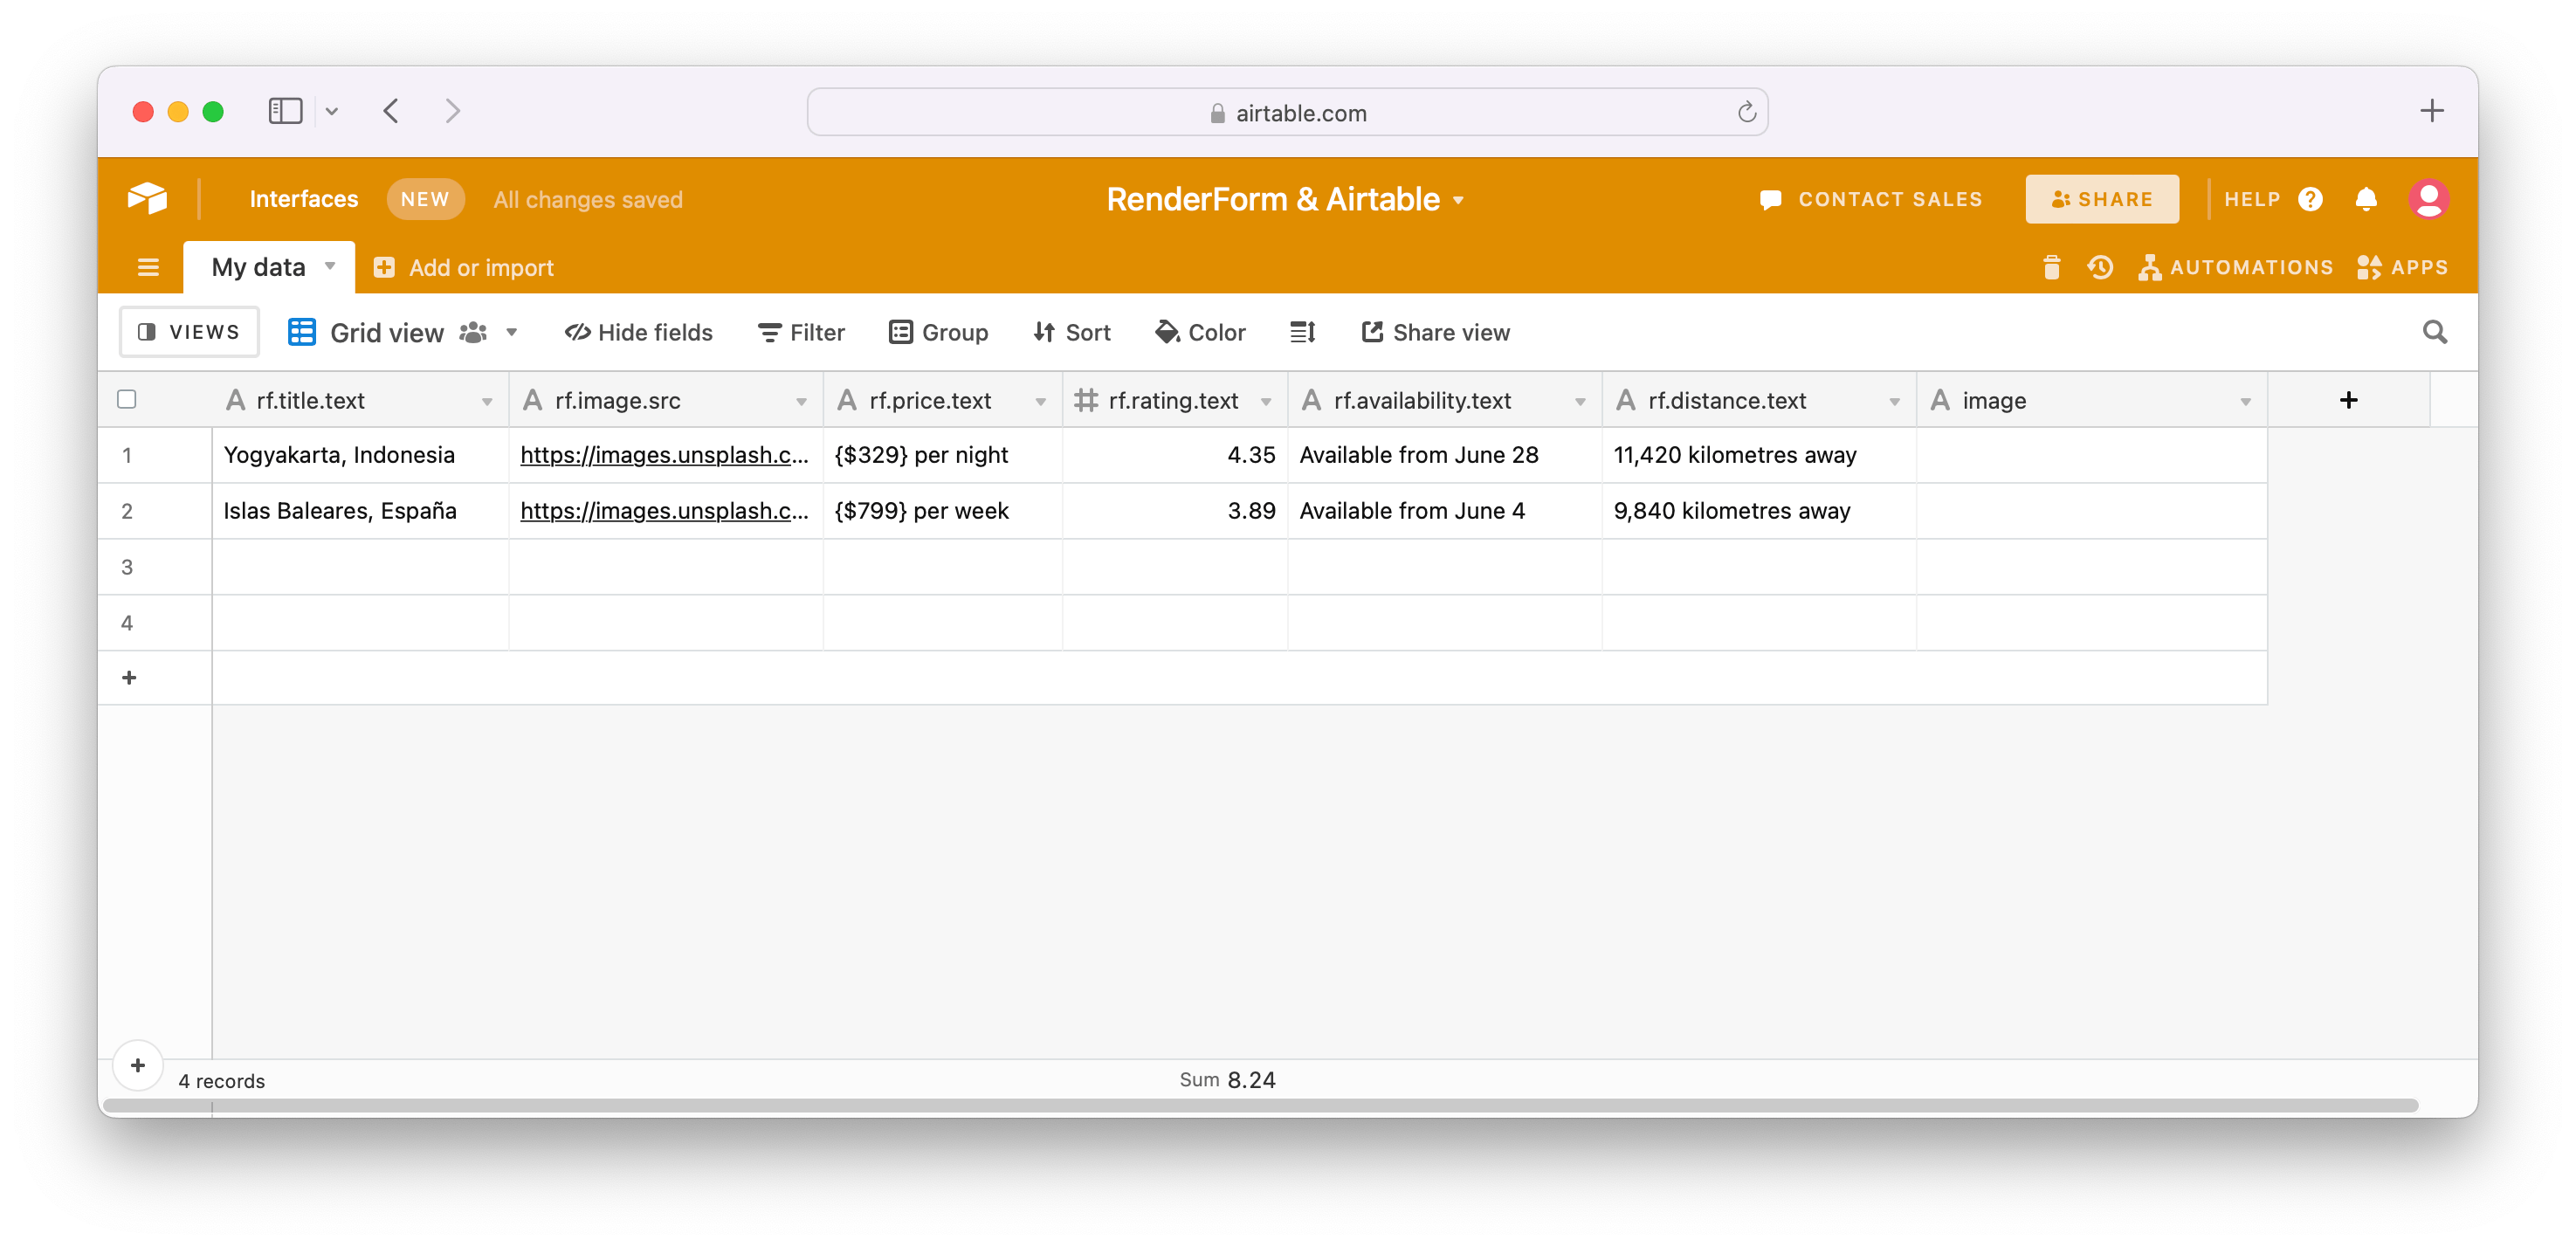Viewport: 2576px width, 1247px height.
Task: Open Yogyakarta row unsplash image link
Action: point(664,455)
